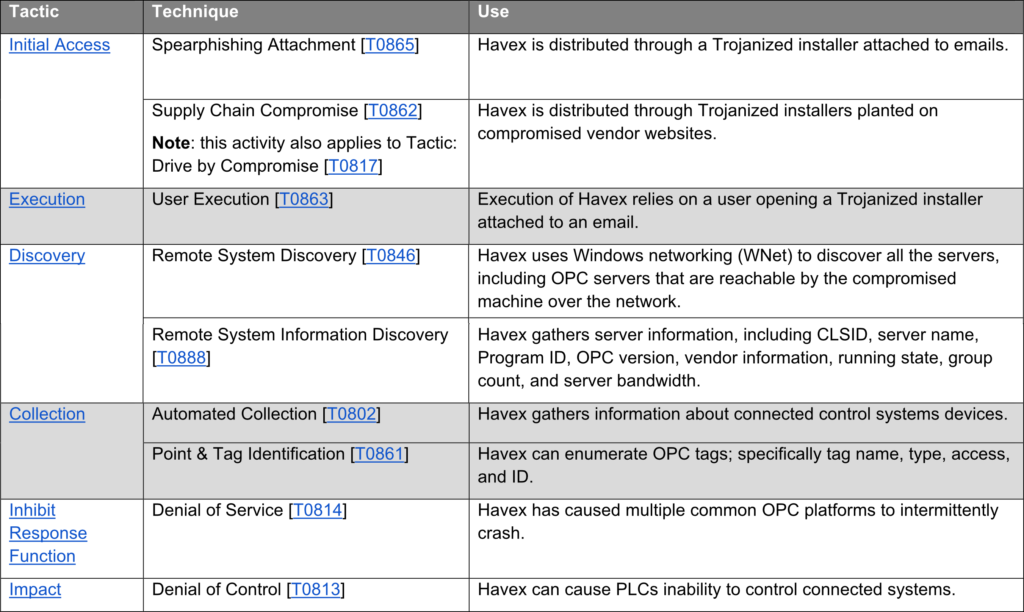Open T0813 Denial of Control link
Screen dimensions: 1024x612
click(x=315, y=589)
